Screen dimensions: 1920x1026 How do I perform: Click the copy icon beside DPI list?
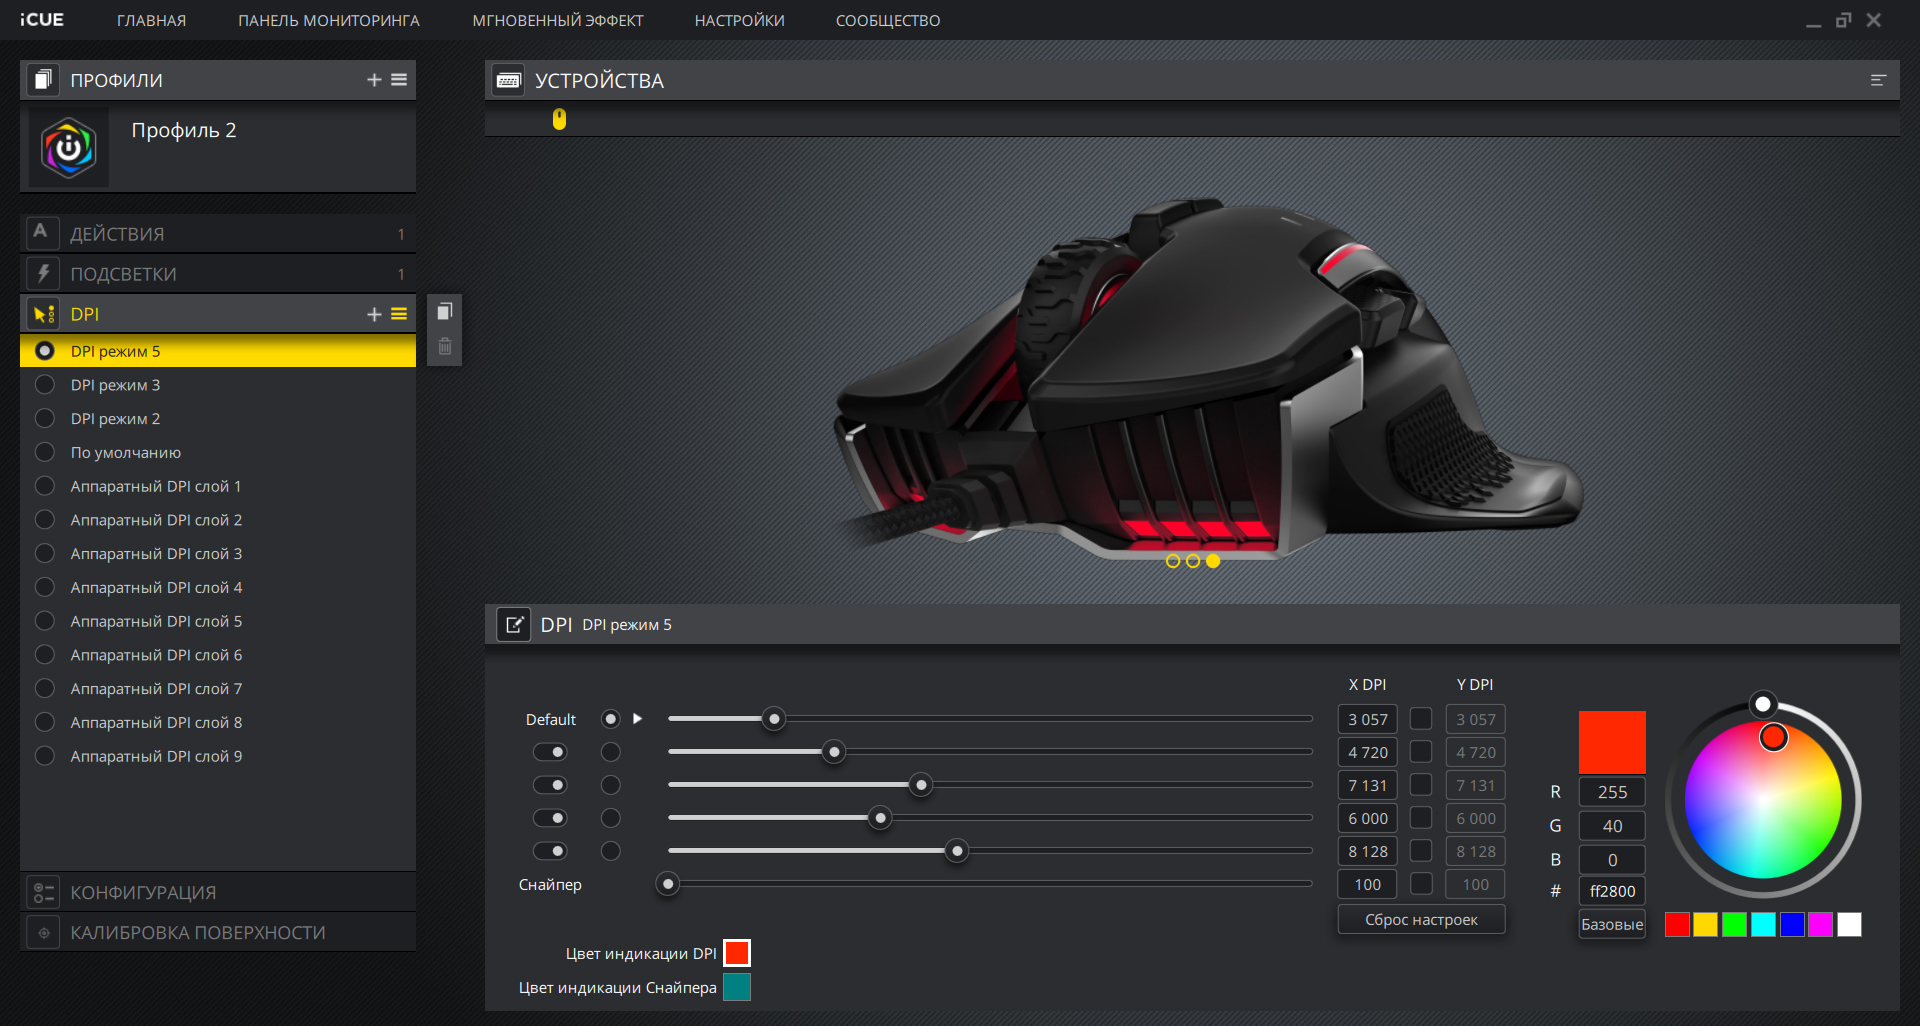point(445,312)
